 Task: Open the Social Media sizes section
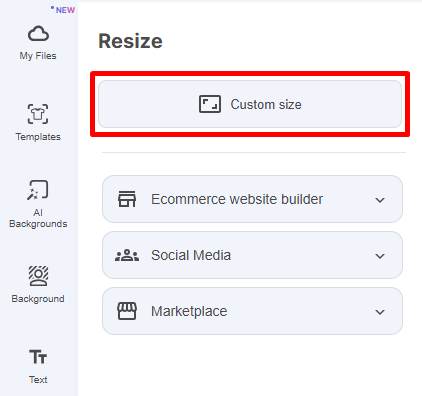(252, 255)
